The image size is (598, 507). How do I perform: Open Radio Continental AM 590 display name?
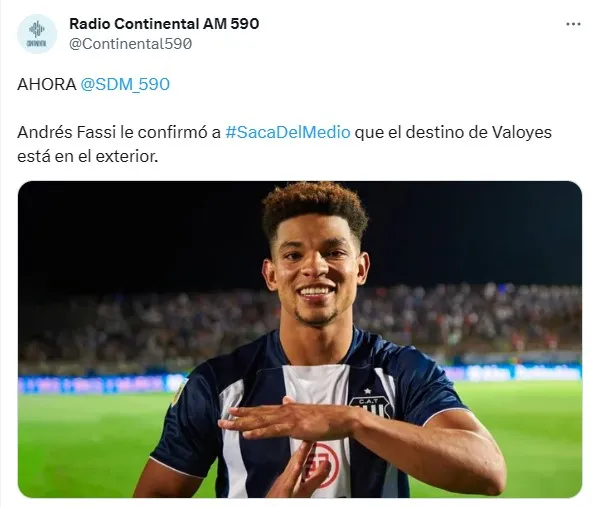tap(164, 24)
